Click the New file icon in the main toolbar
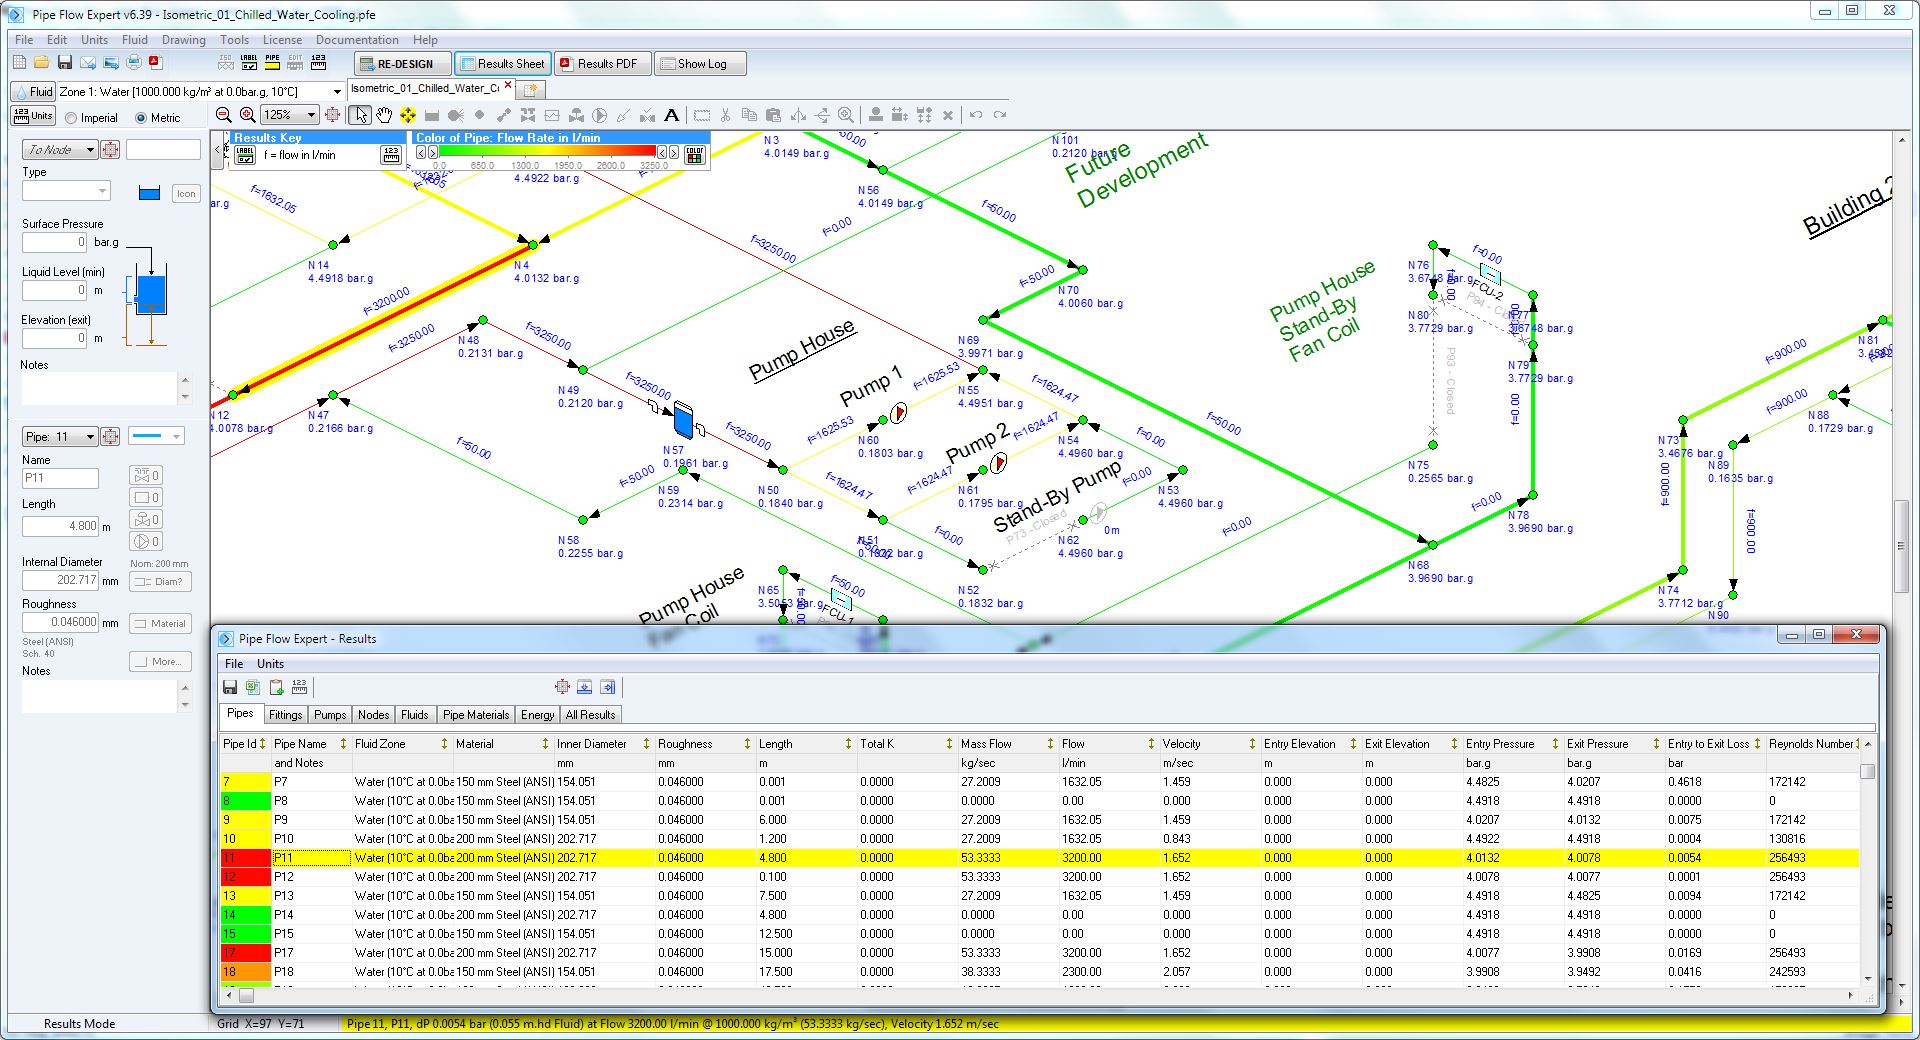This screenshot has width=1920, height=1040. (19, 63)
